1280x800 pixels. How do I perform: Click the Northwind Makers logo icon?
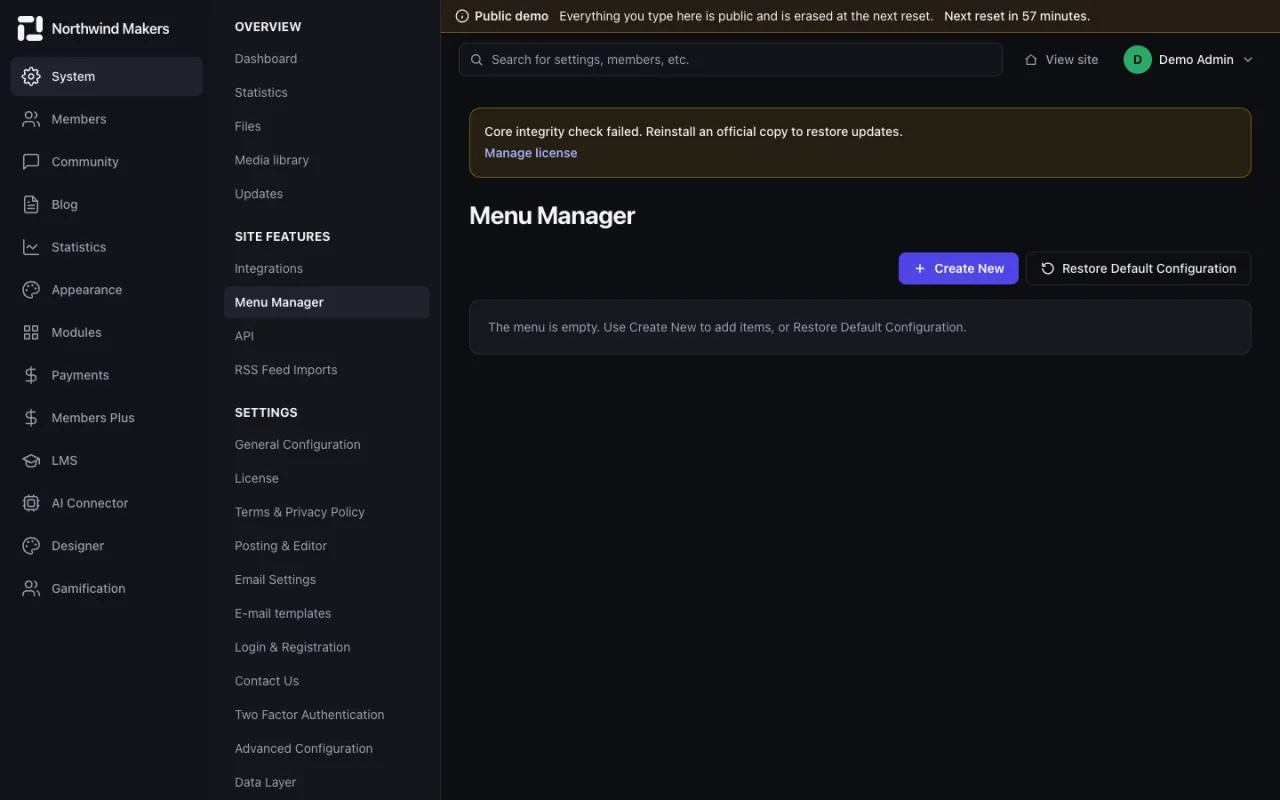point(31,28)
